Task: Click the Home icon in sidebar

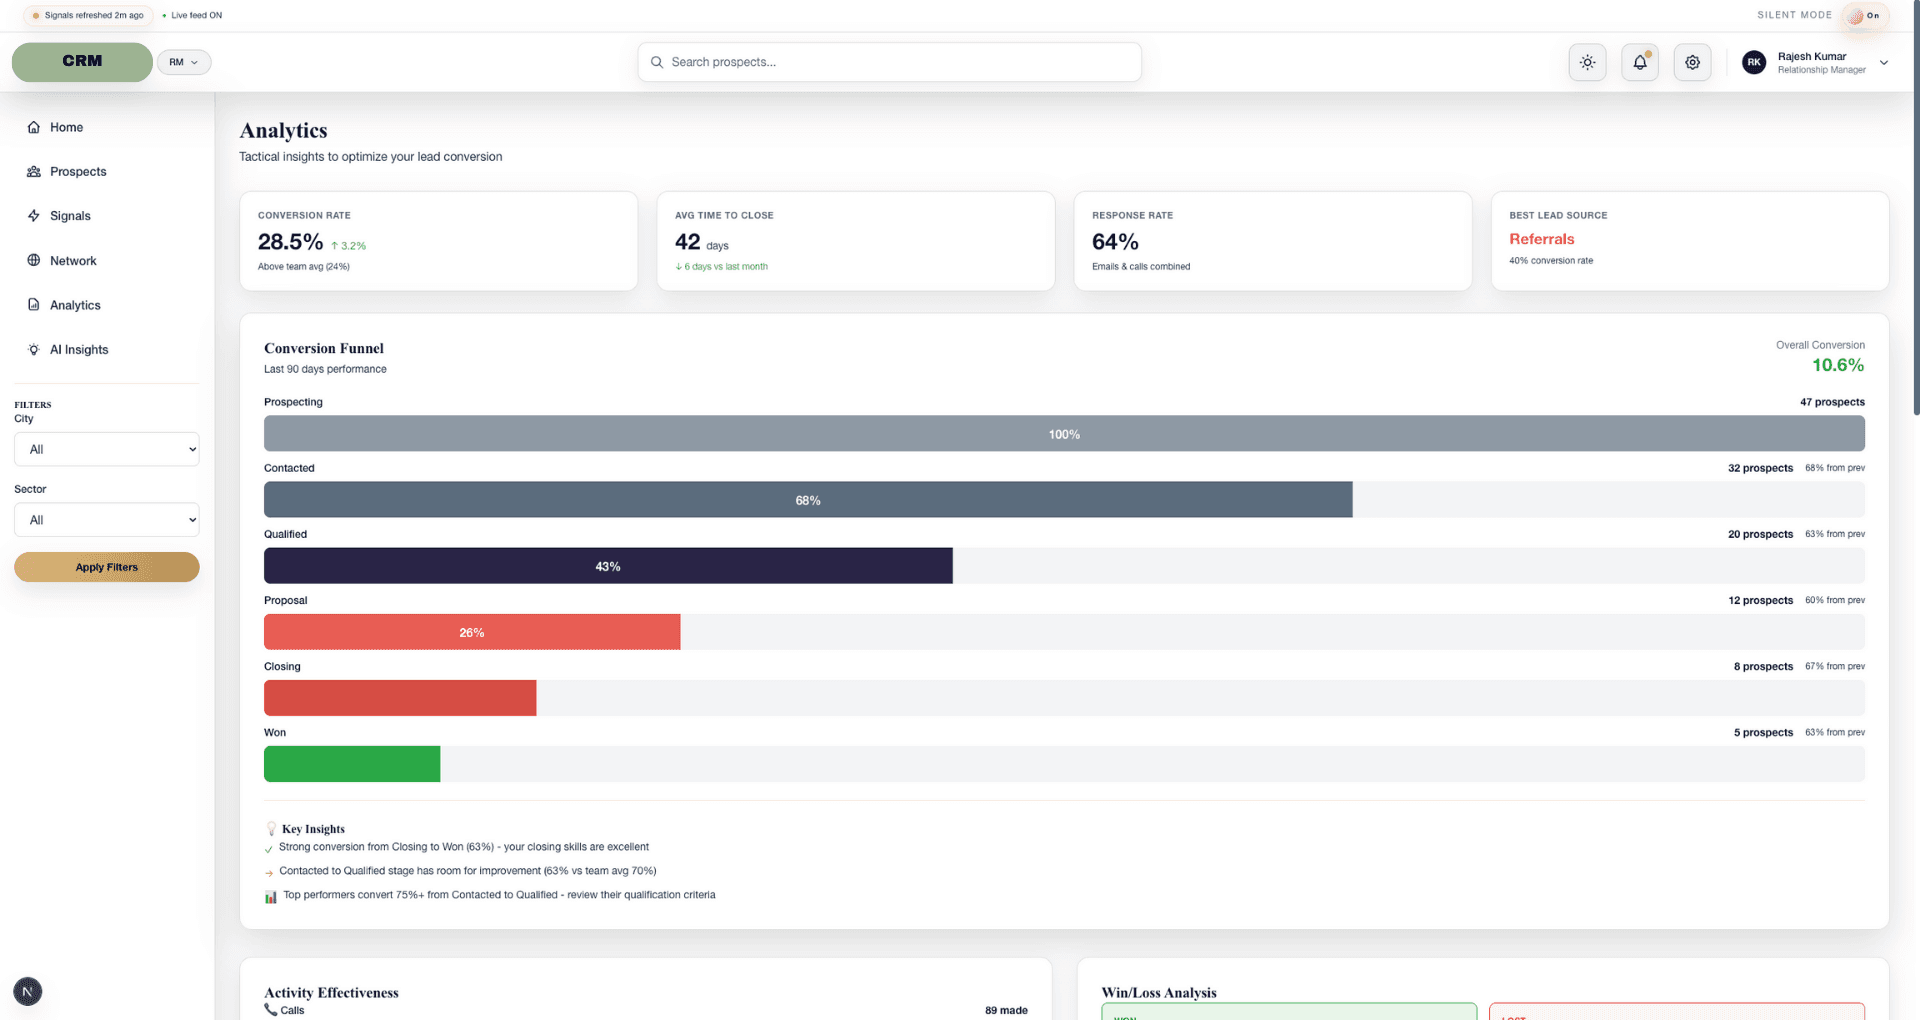Action: pos(34,127)
